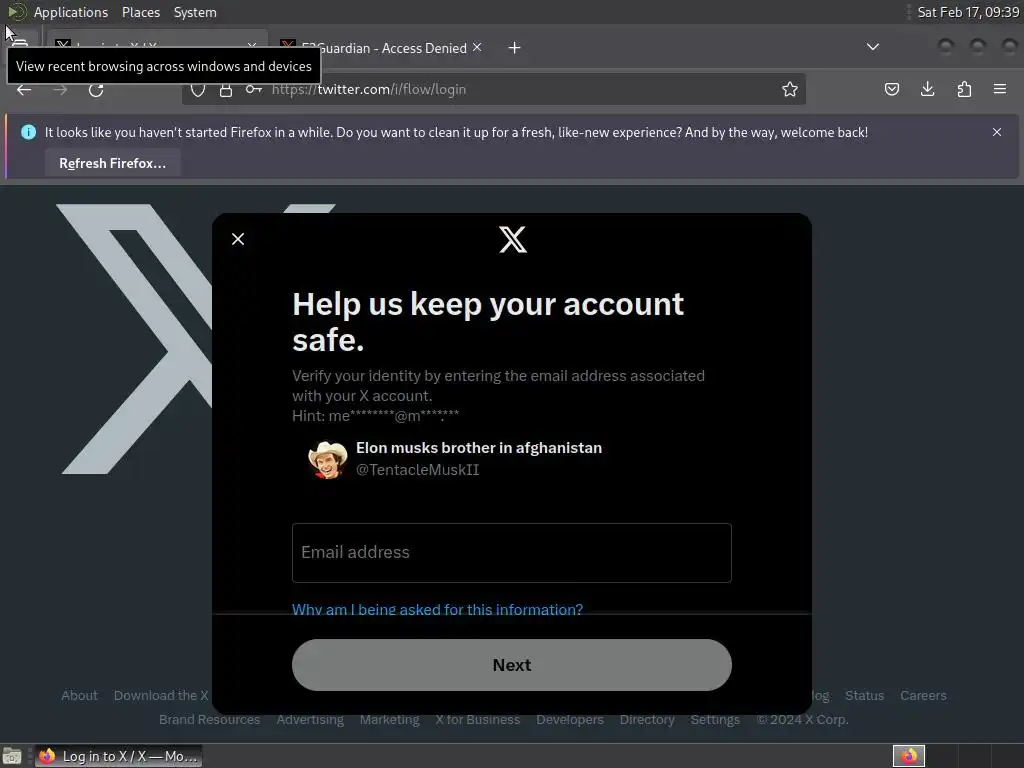1024x768 pixels.
Task: Go back to previous page
Action: 24,89
